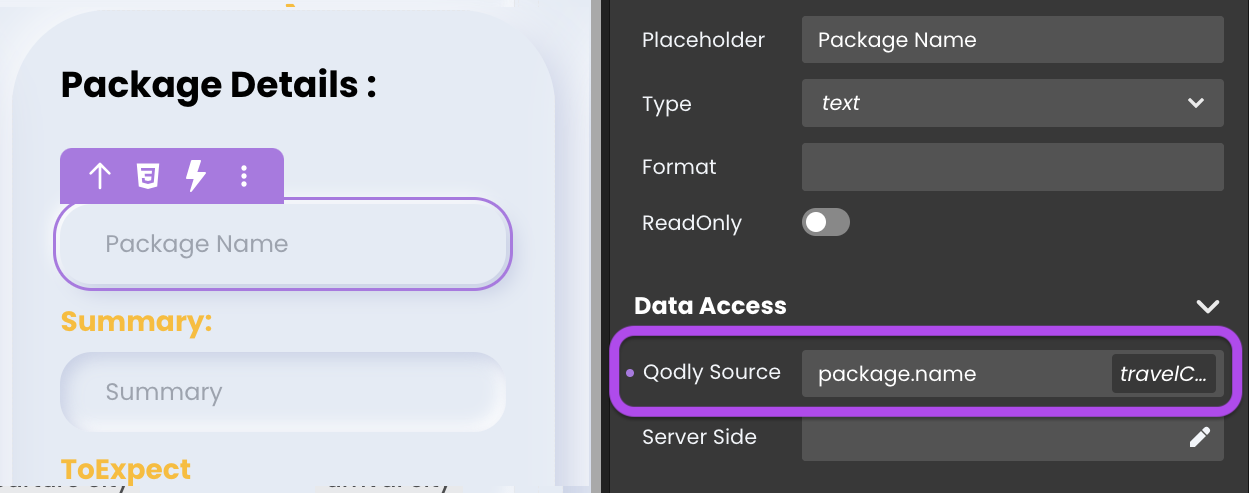Image resolution: width=1249 pixels, height=493 pixels.
Task: Select the Package Details heading text
Action: click(x=219, y=85)
